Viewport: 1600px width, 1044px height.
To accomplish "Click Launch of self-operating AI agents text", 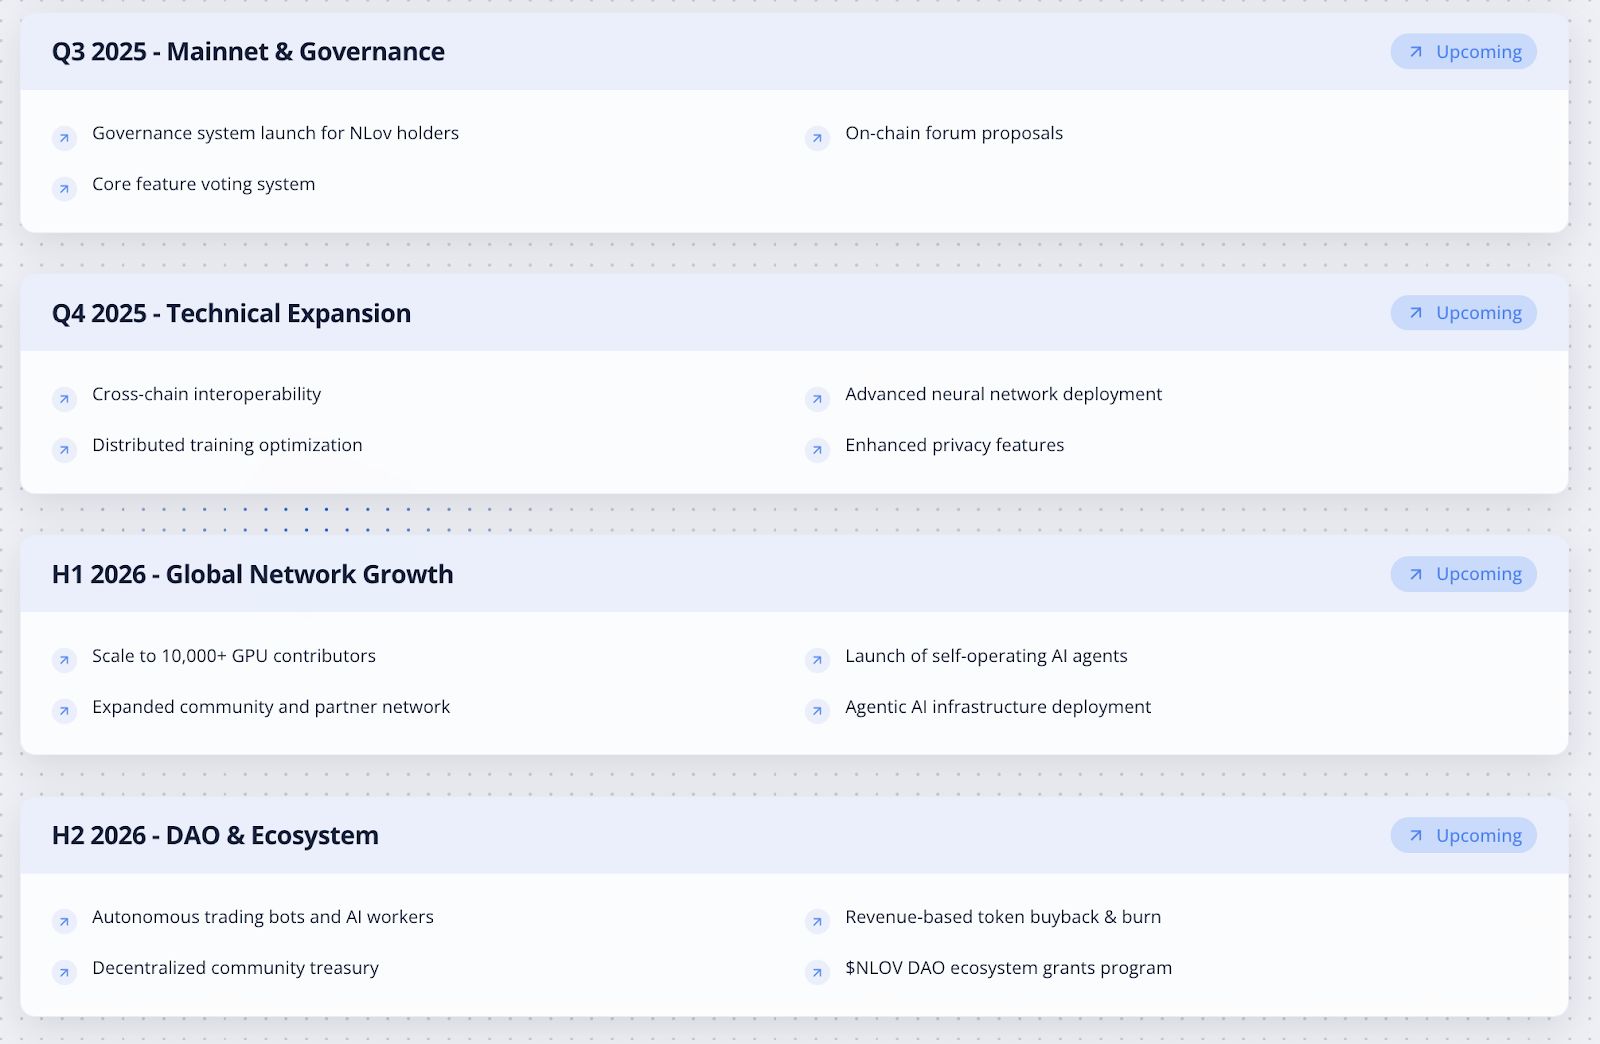I will tap(986, 656).
